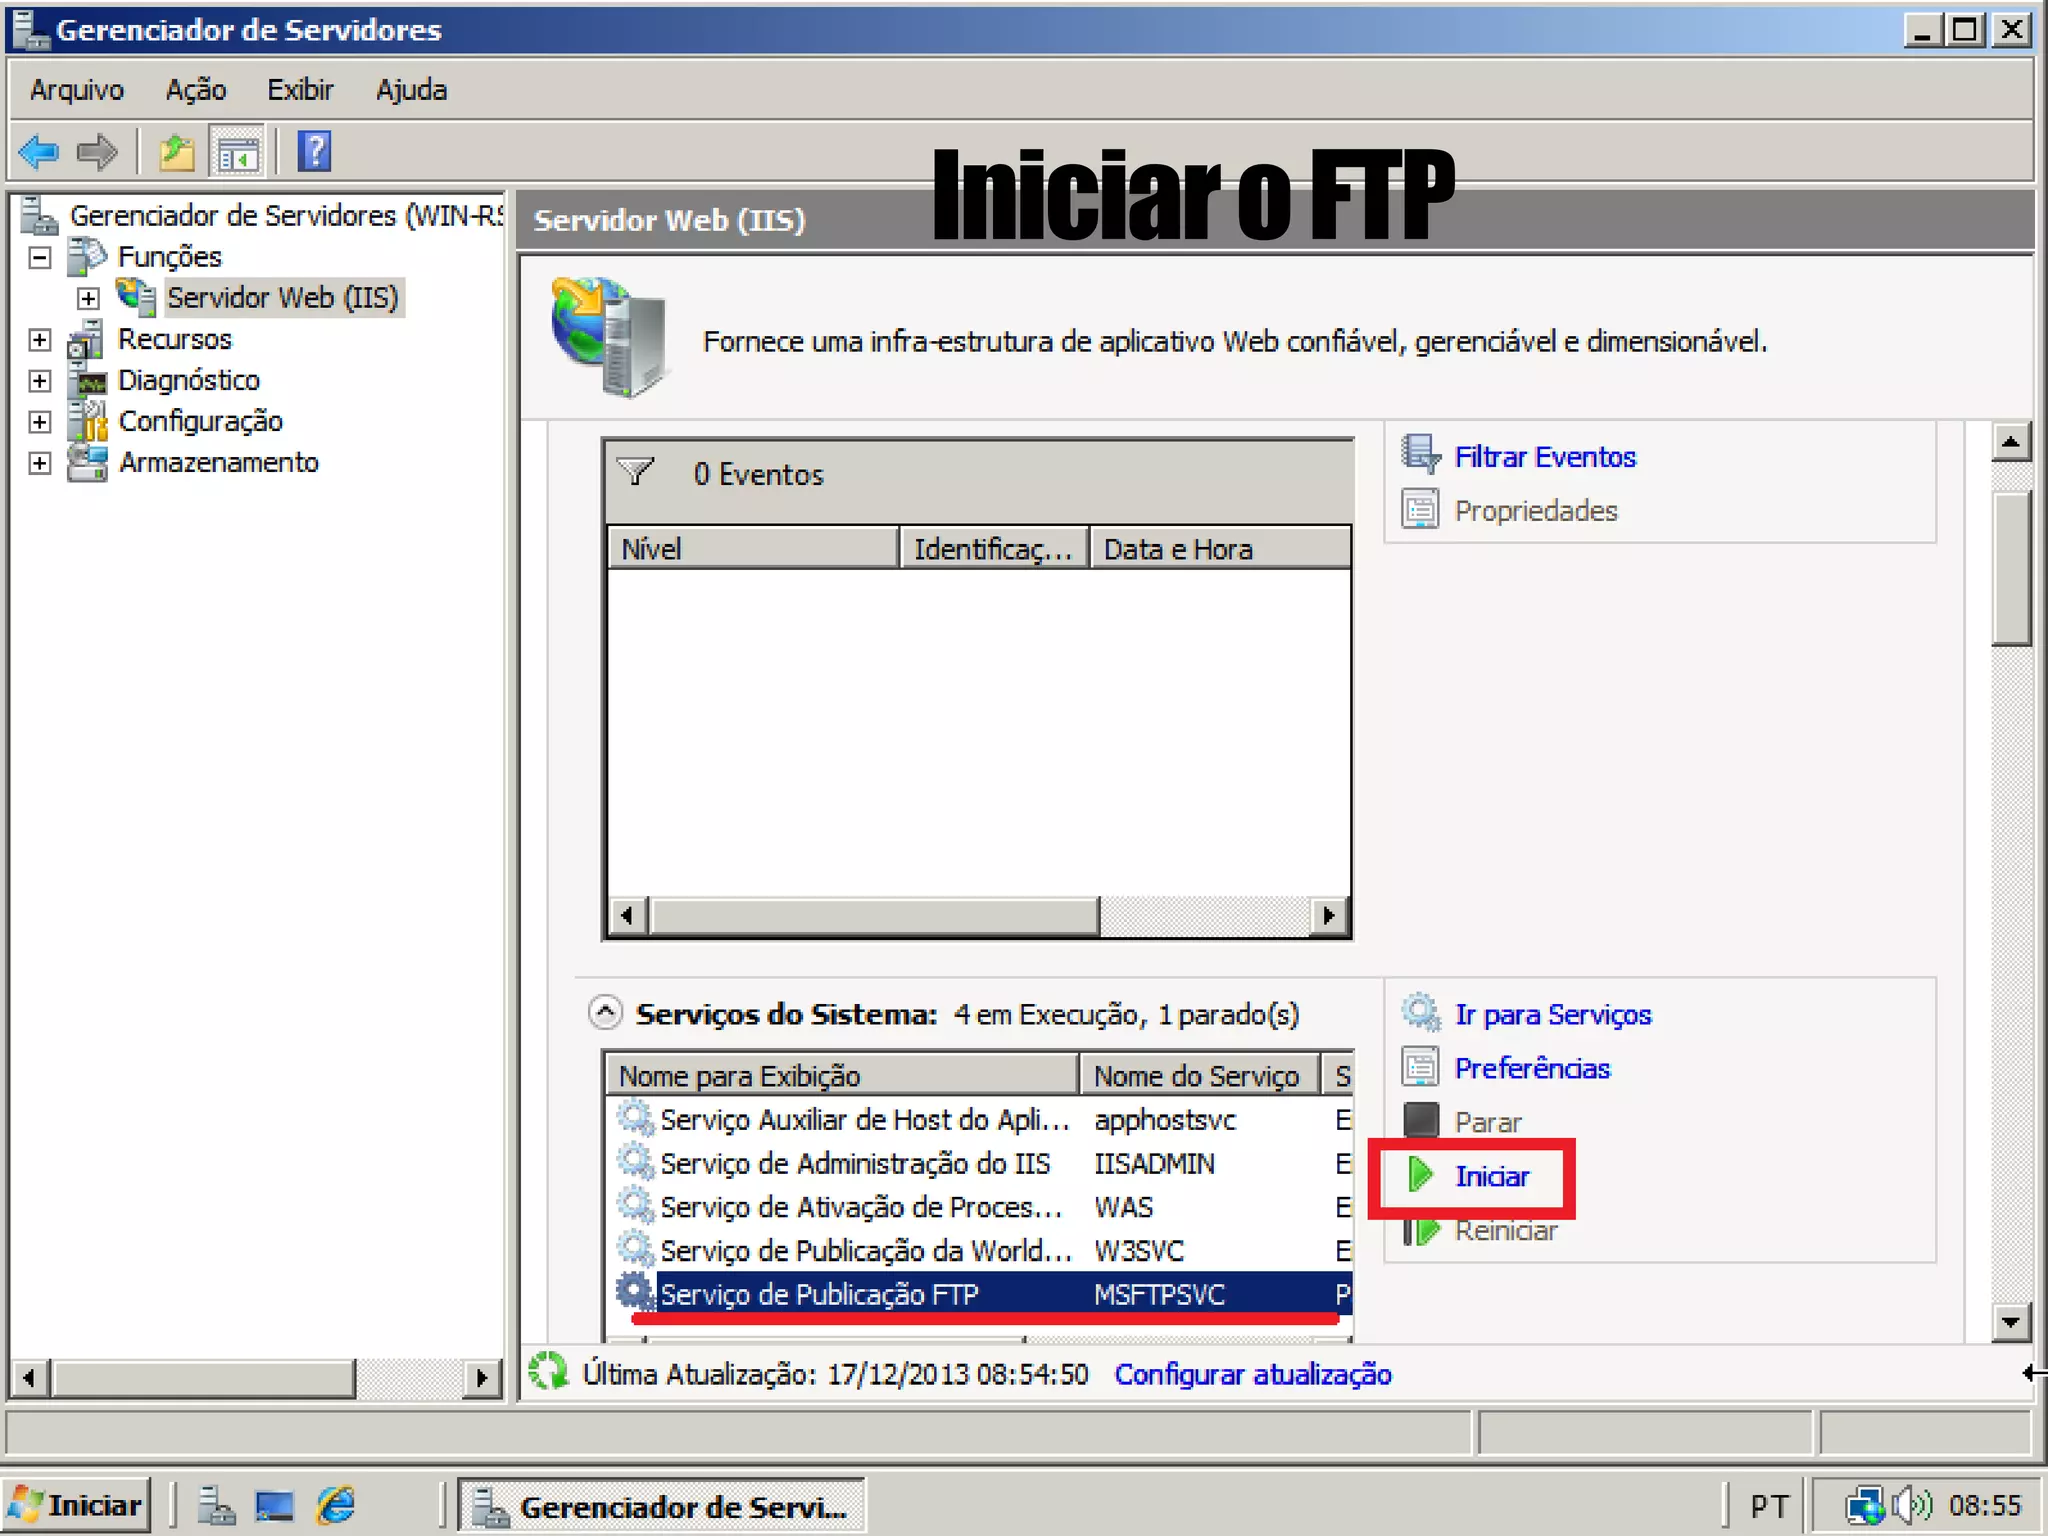The height and width of the screenshot is (1536, 2048).
Task: Click the Preferências icon
Action: [x=1420, y=1067]
